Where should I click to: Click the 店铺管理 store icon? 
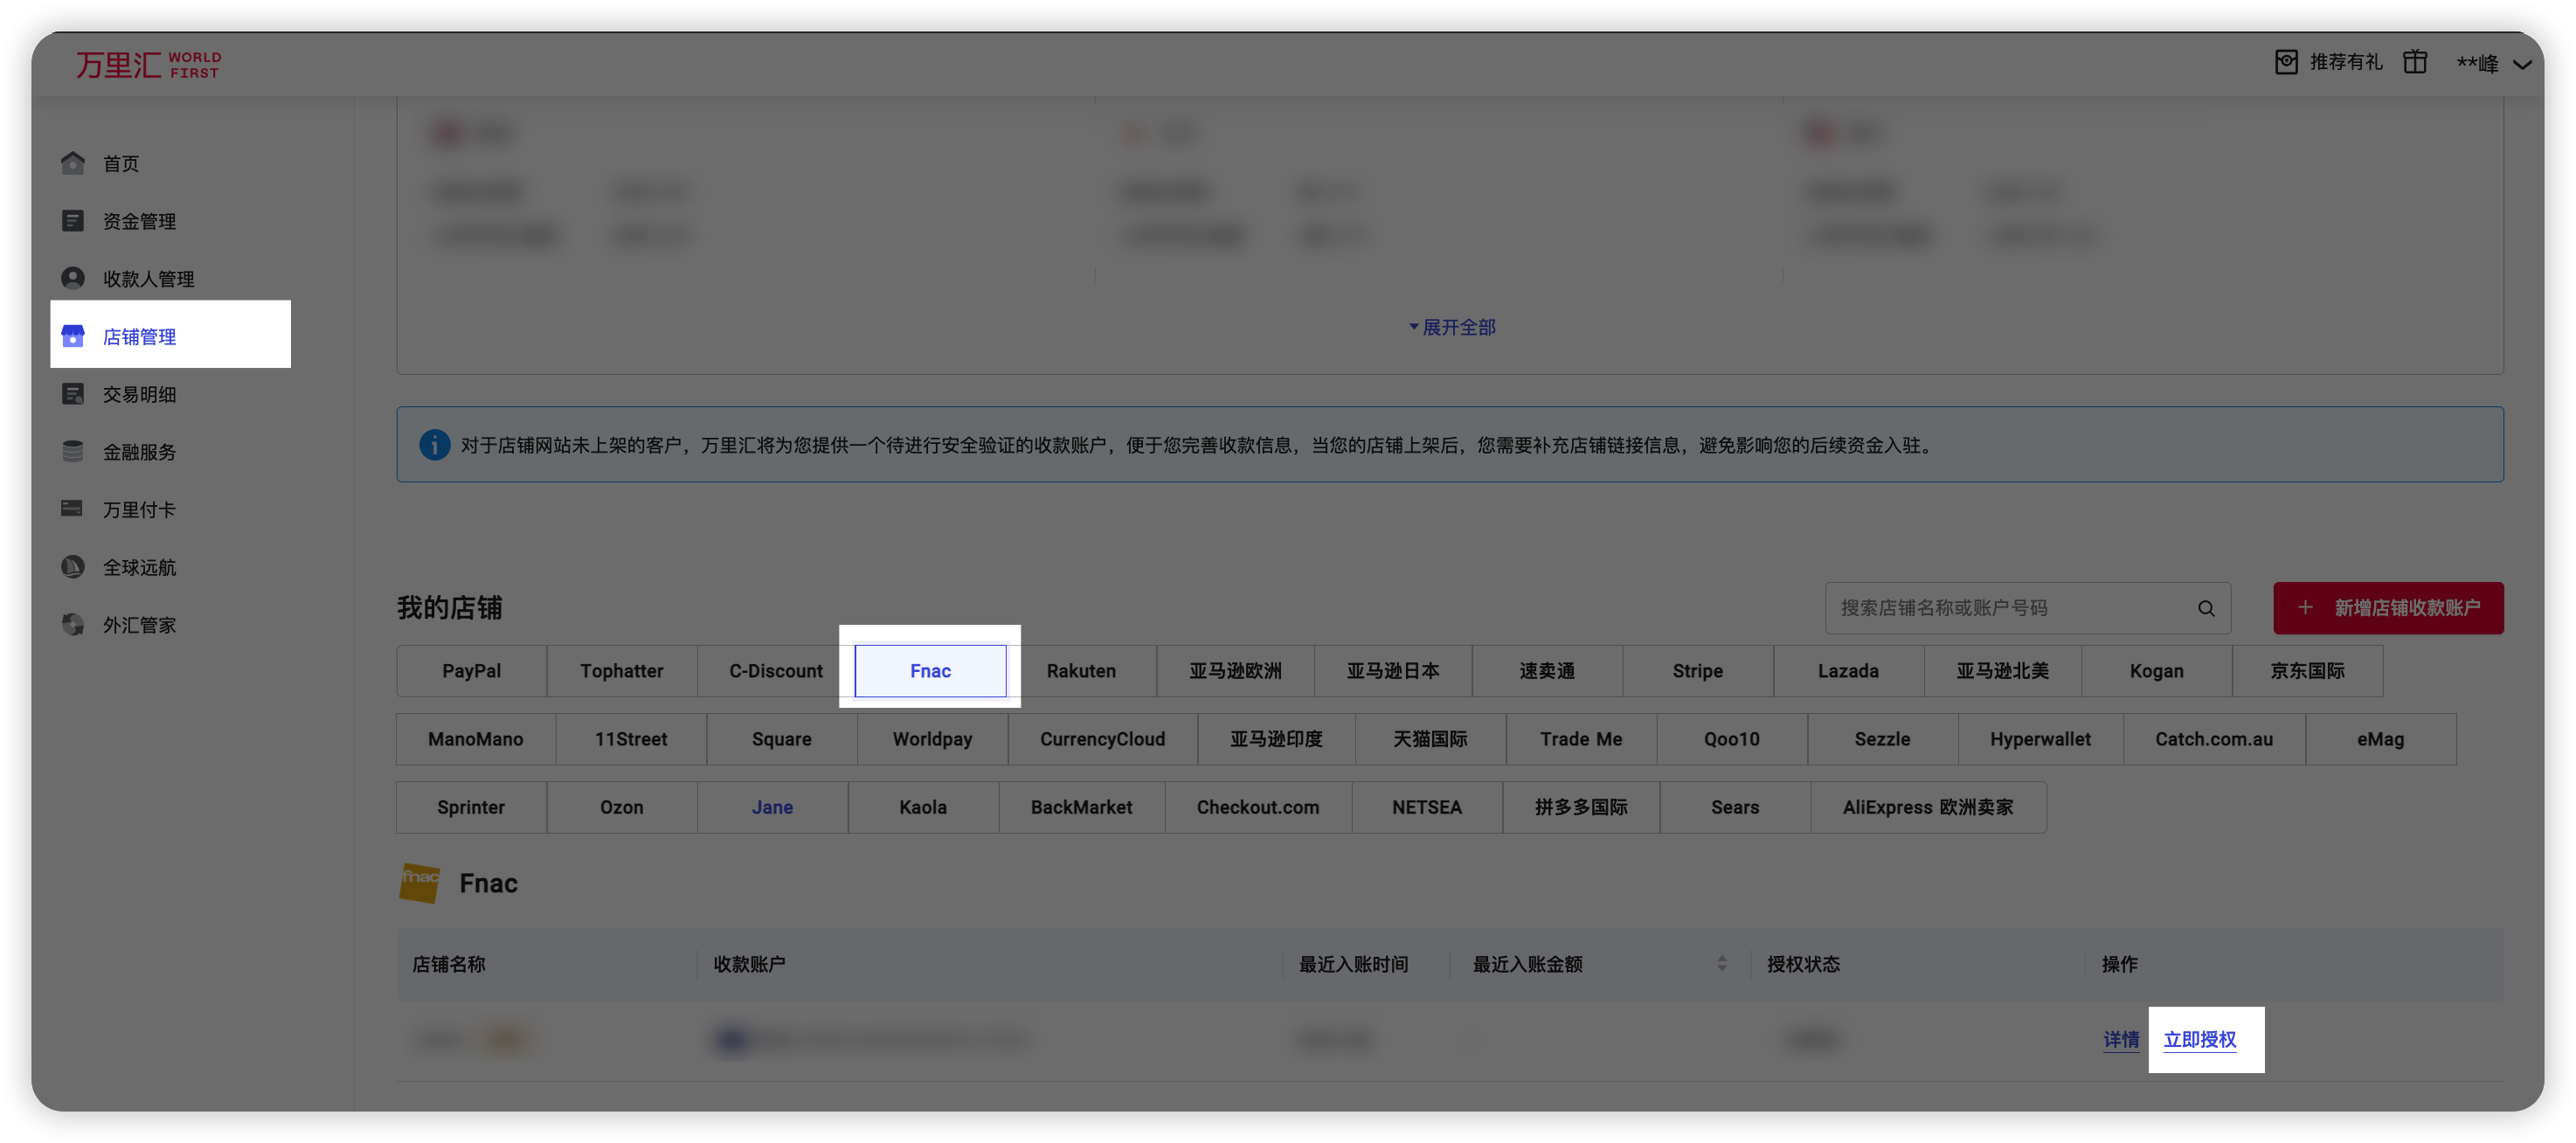pos(73,336)
